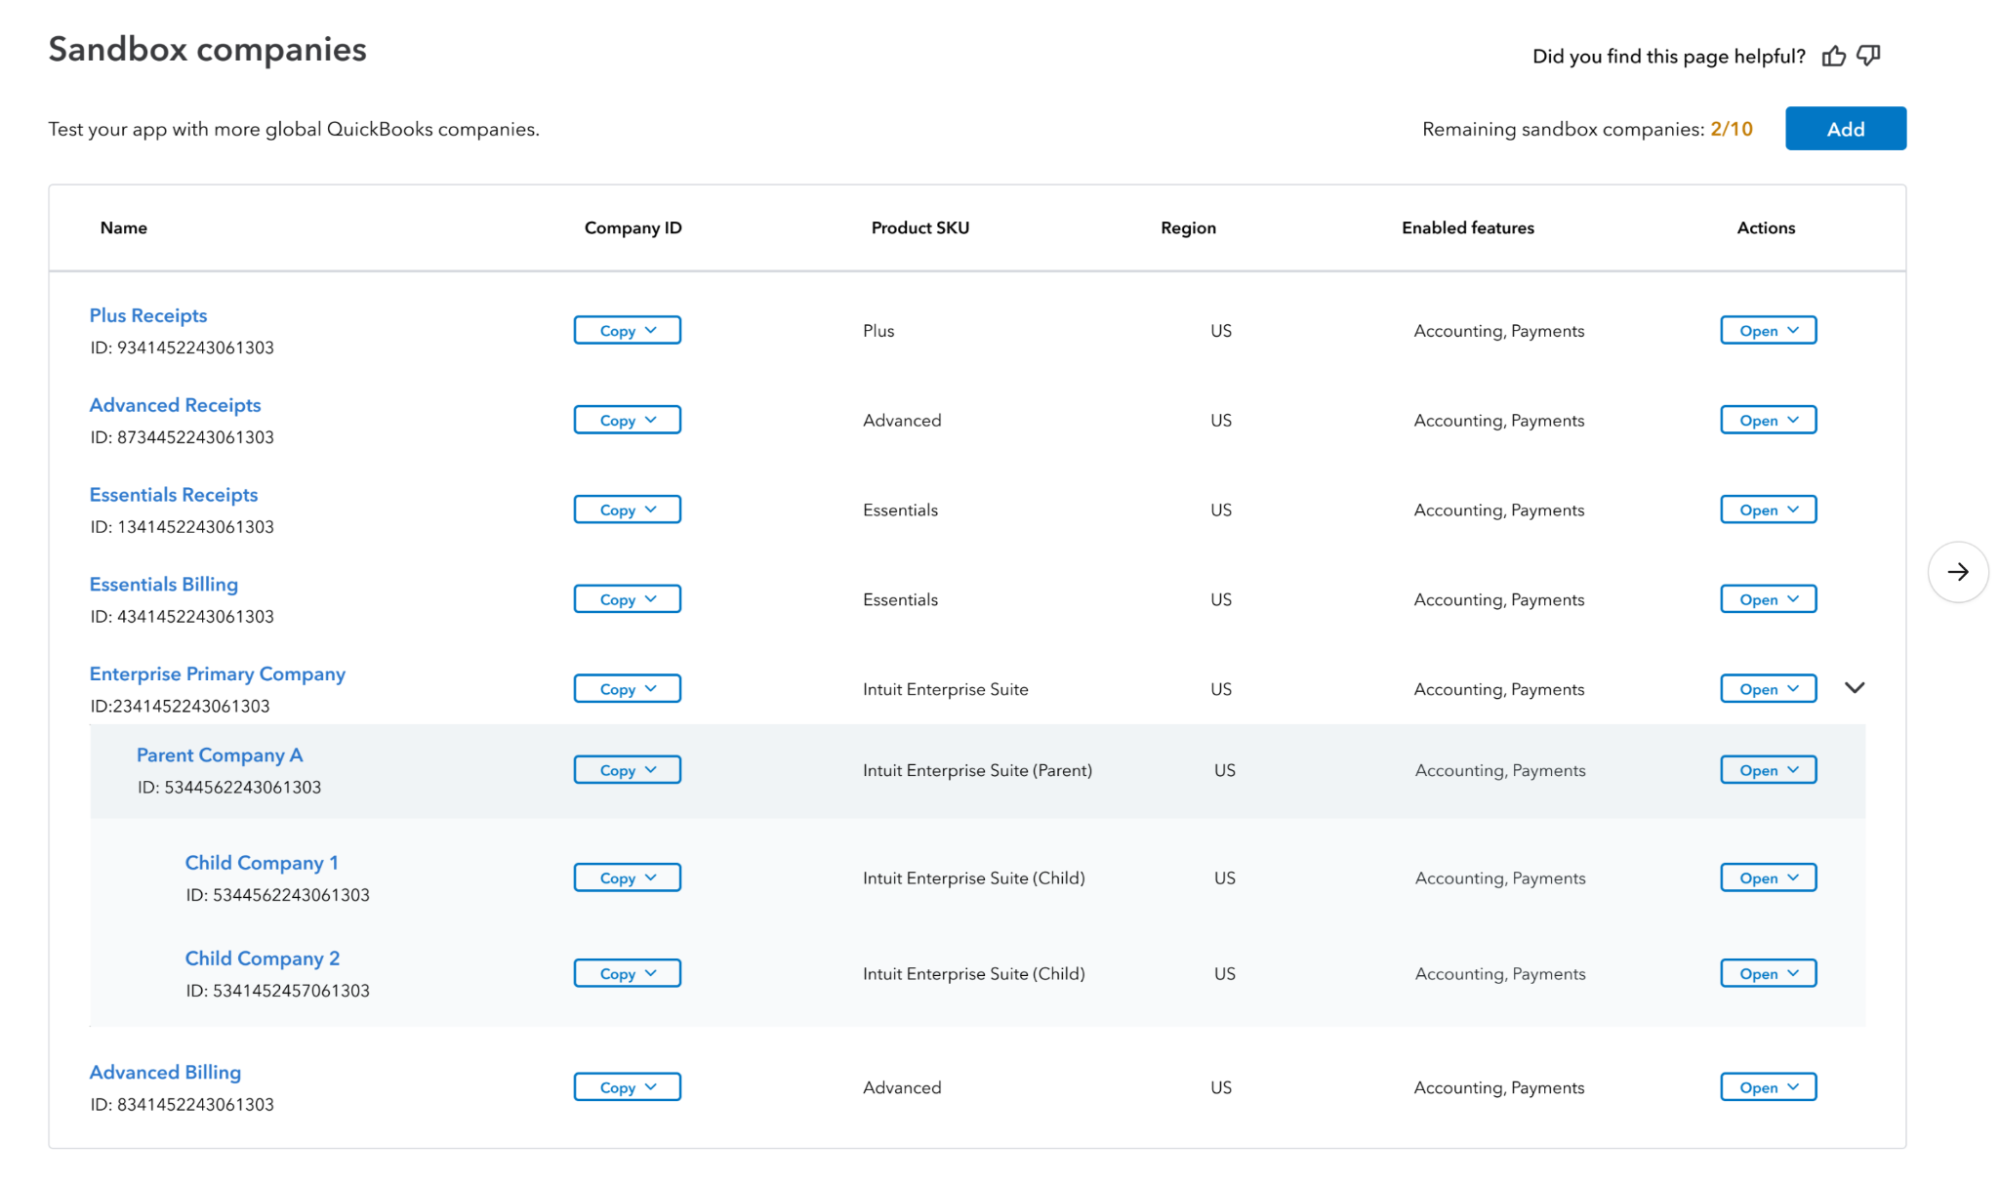Add a new sandbox company

pyautogui.click(x=1845, y=129)
